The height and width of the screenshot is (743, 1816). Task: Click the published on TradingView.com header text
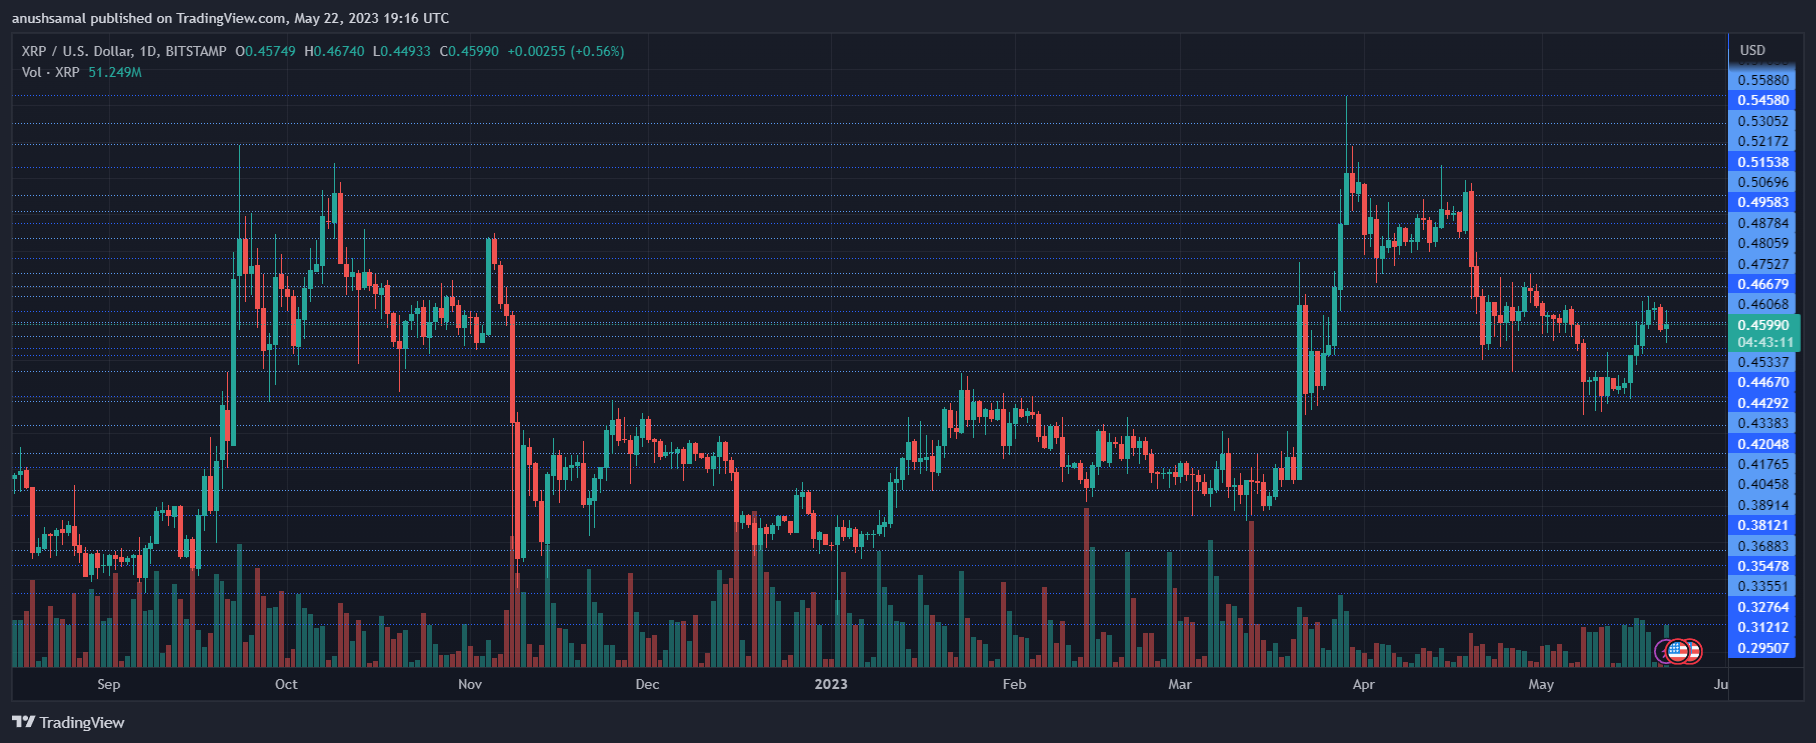click(230, 18)
